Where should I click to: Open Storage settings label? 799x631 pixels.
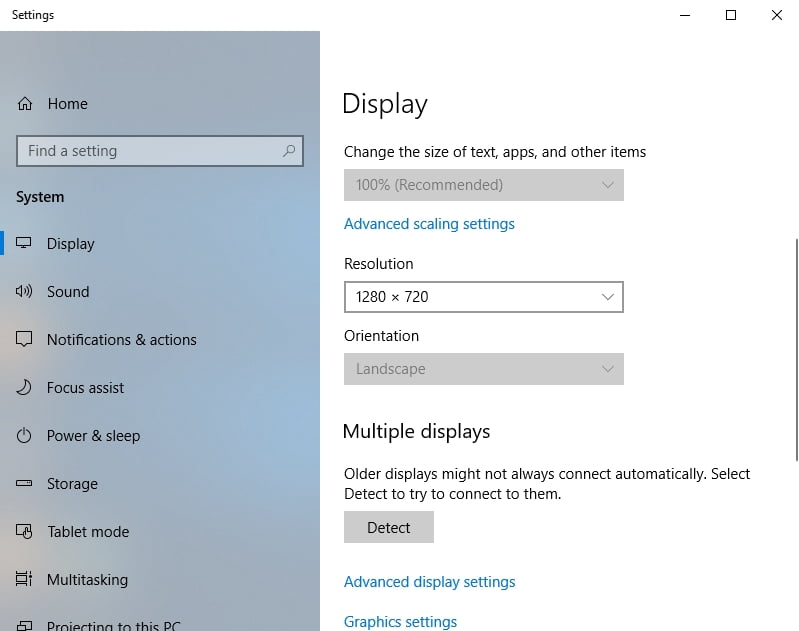(72, 484)
